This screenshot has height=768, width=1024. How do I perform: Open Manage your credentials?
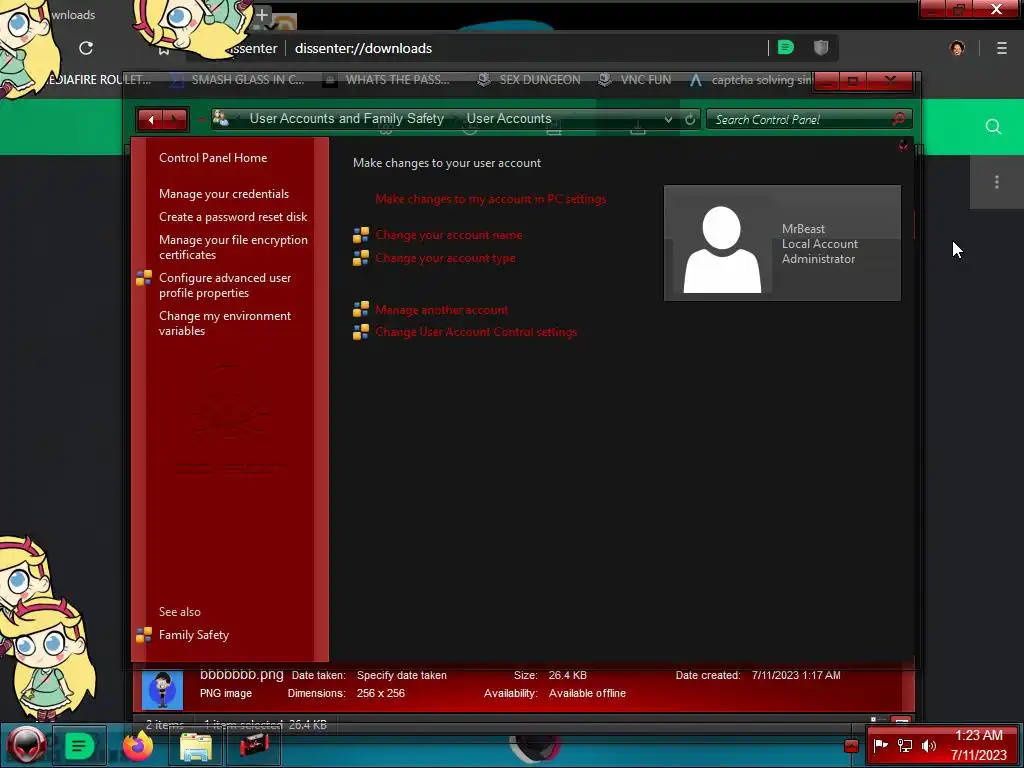(x=223, y=194)
